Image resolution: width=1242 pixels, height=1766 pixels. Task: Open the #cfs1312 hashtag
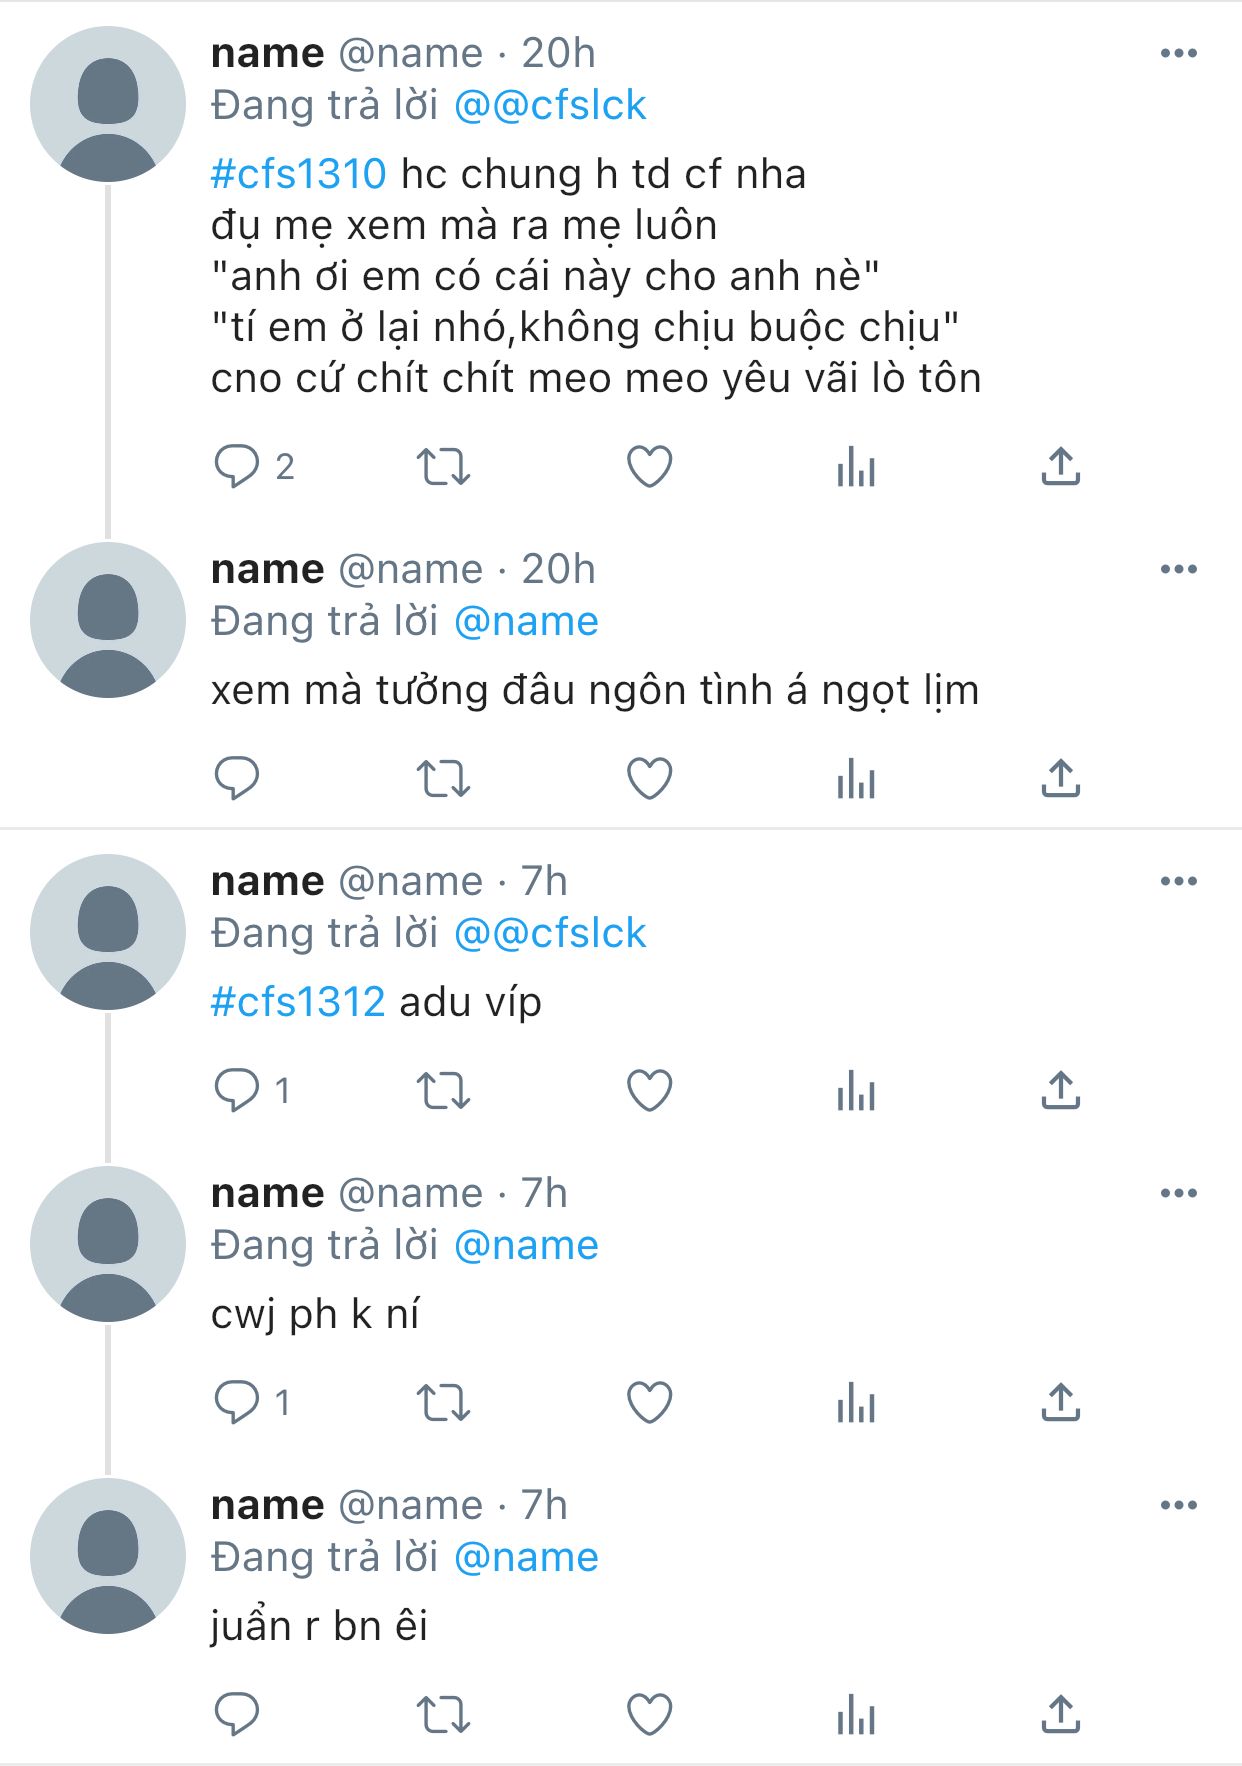tap(298, 1002)
